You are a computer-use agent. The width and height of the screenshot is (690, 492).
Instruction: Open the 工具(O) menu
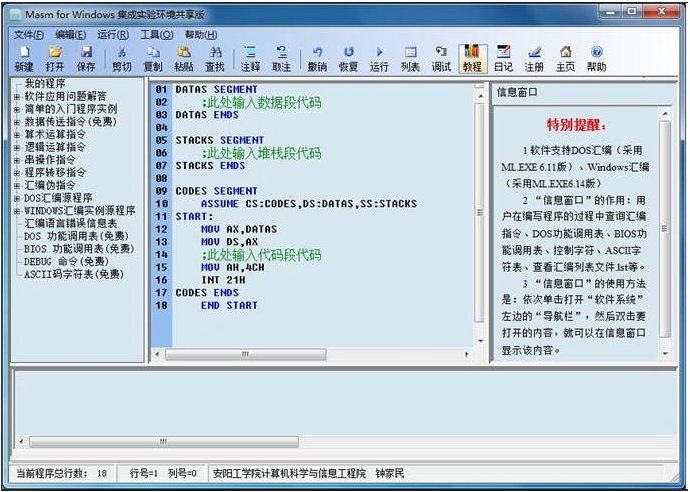157,35
